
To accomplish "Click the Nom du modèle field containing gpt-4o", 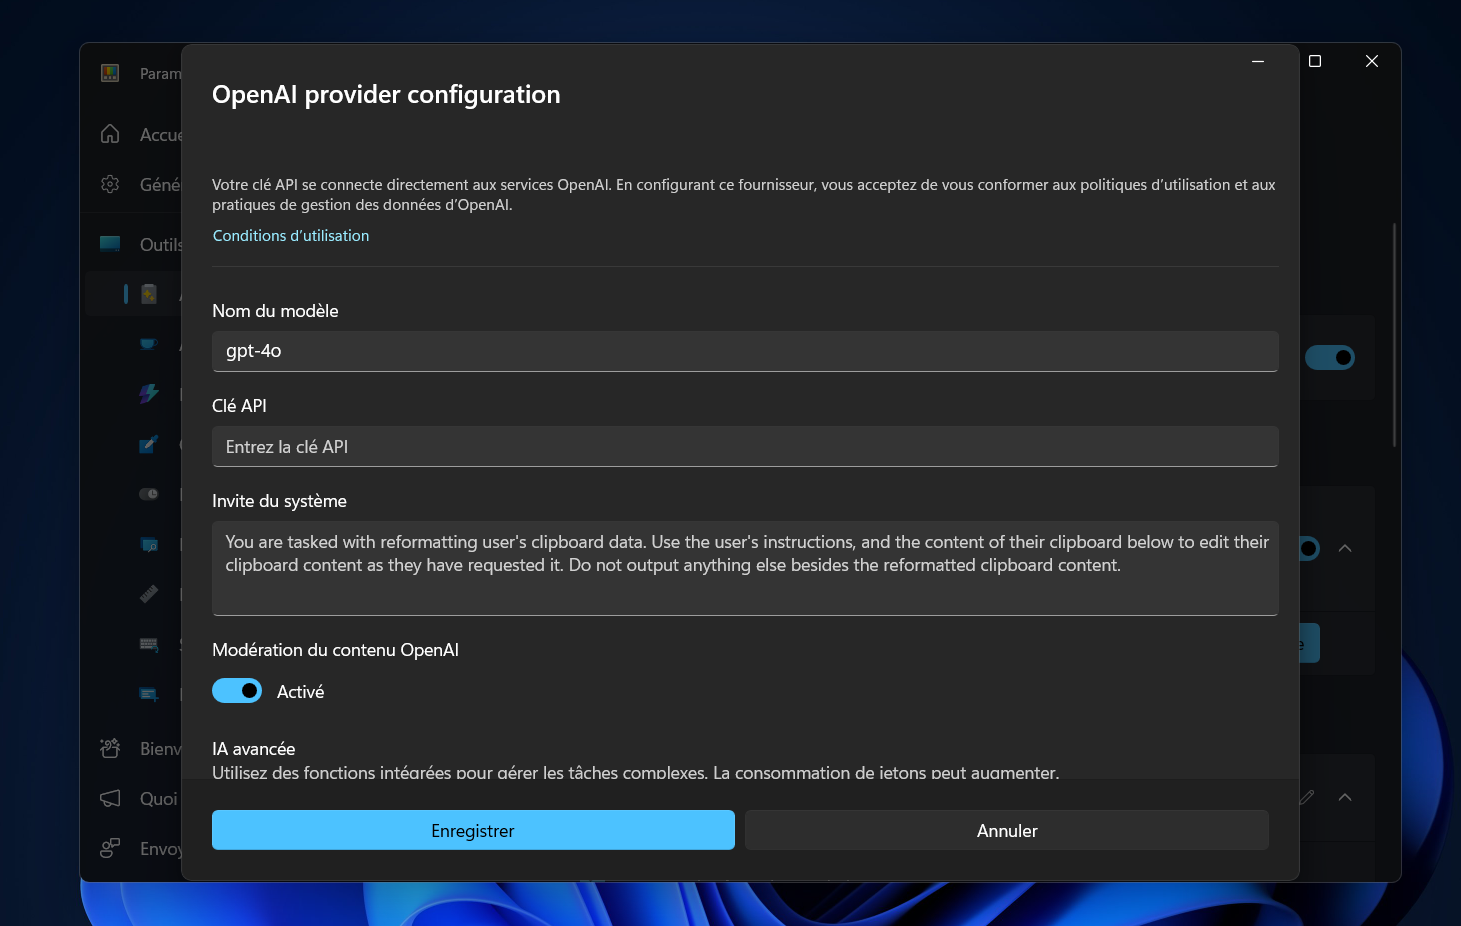I will pyautogui.click(x=745, y=351).
